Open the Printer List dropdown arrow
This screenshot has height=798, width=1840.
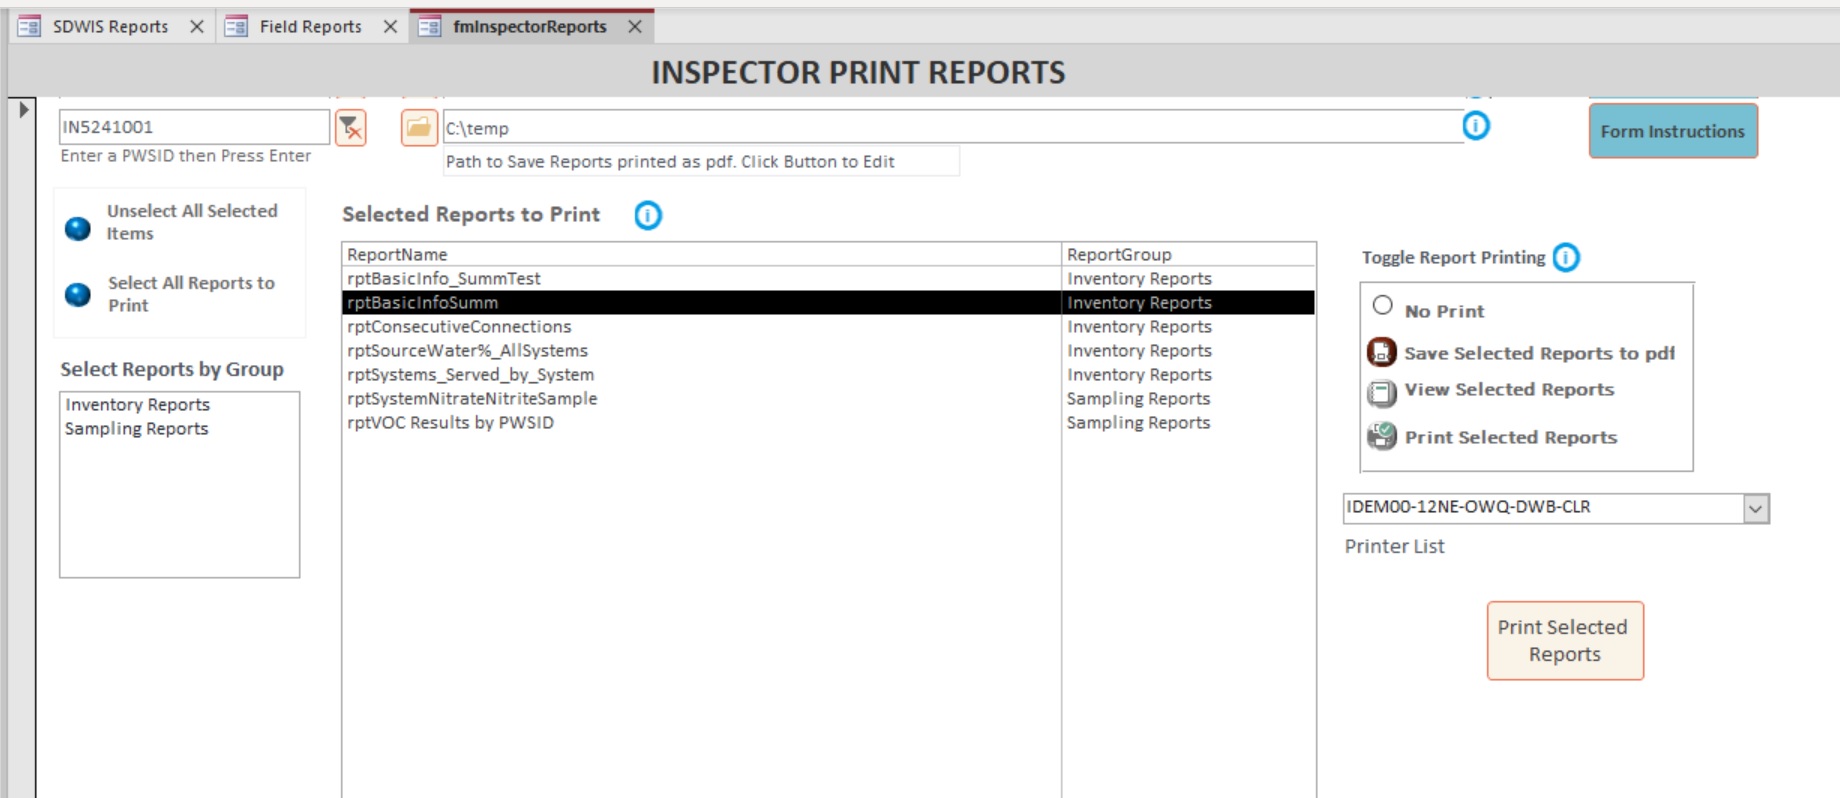1756,508
